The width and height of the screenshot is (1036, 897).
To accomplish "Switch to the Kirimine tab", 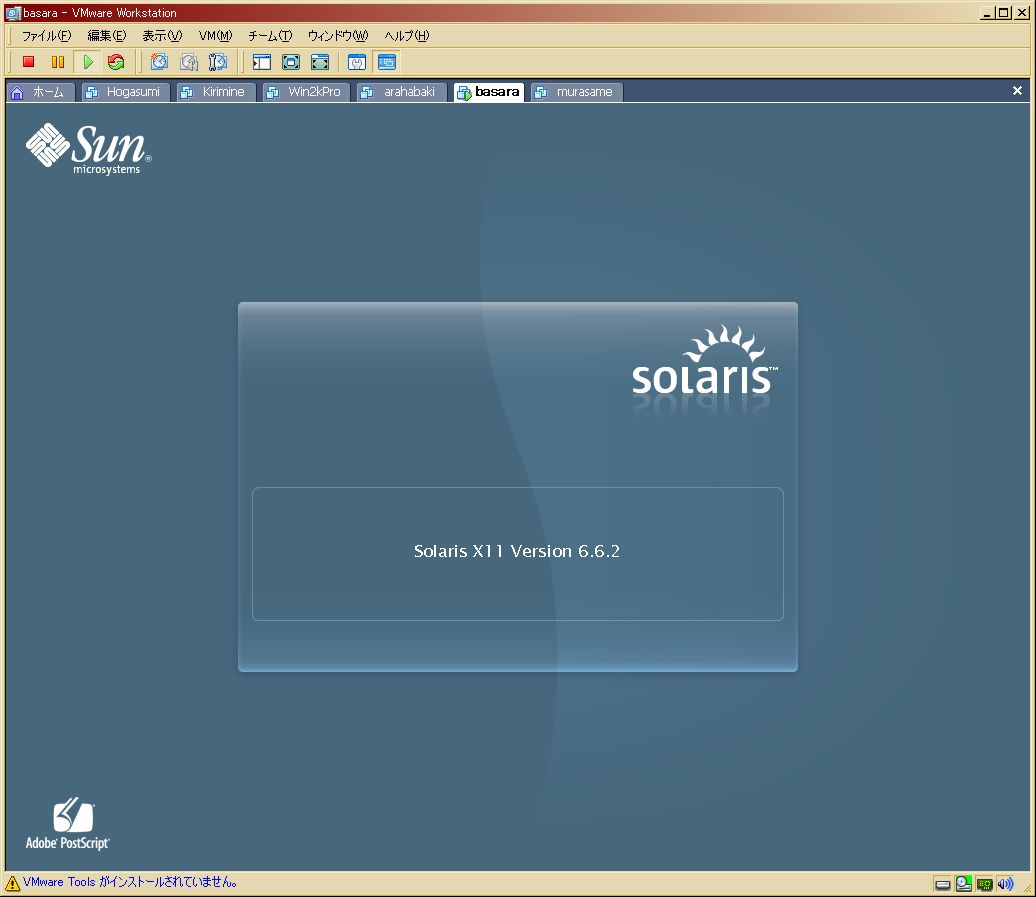I will click(215, 92).
